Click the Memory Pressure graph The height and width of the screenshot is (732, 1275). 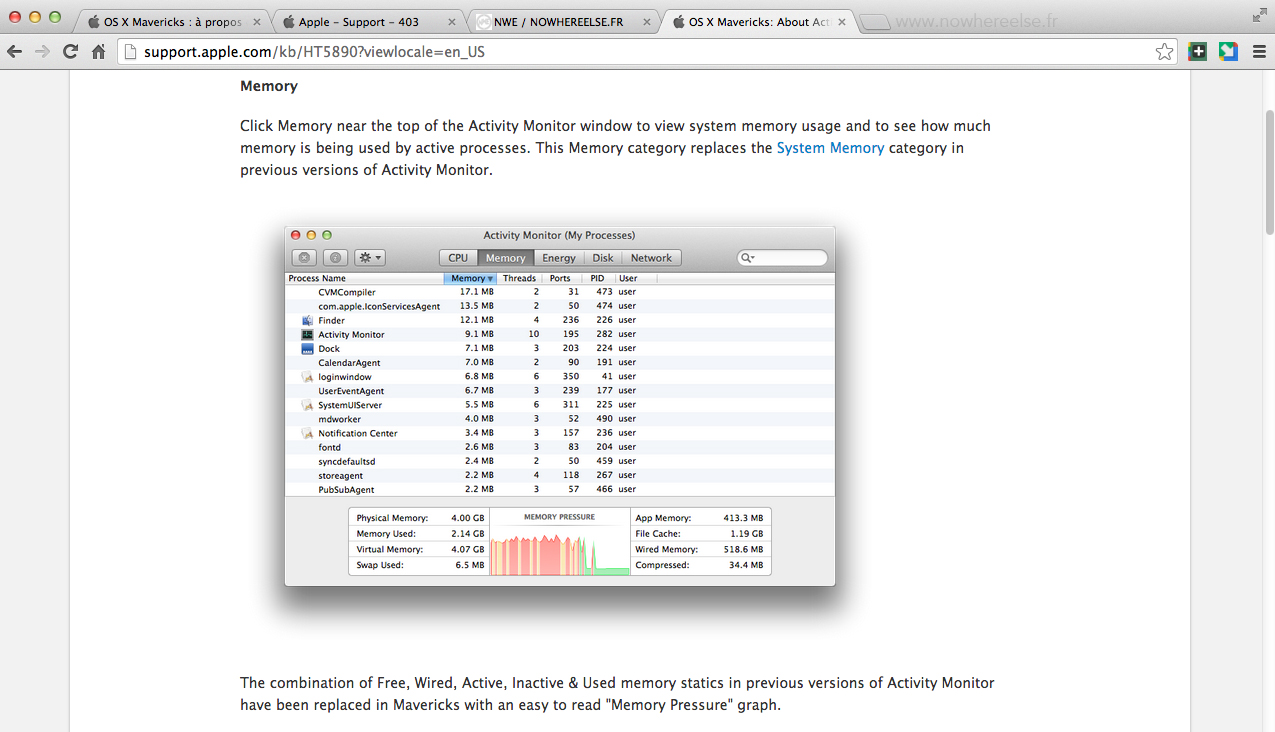(x=560, y=542)
